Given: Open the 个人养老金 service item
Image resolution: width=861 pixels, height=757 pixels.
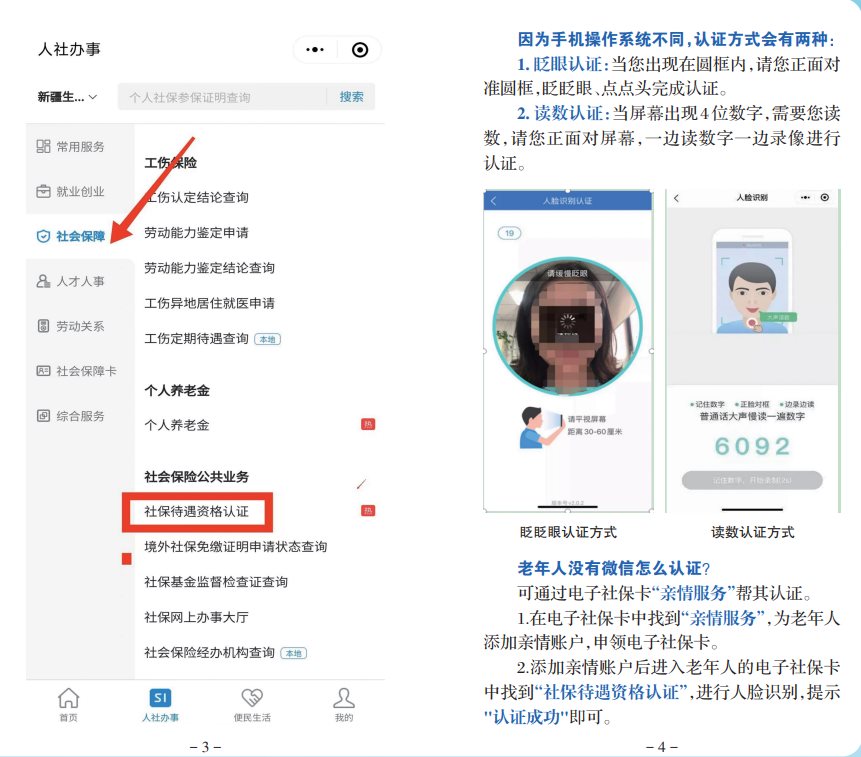Looking at the screenshot, I should (x=177, y=425).
